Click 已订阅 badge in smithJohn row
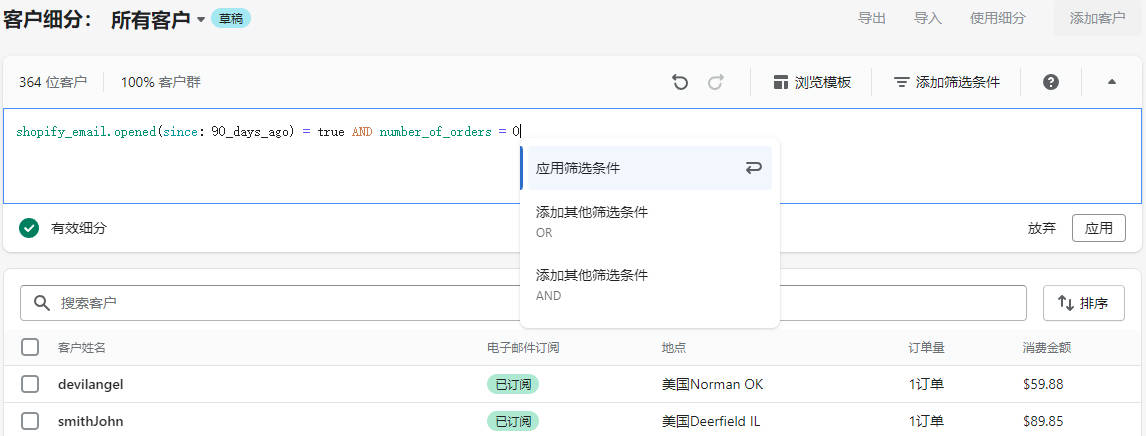Screen dimensions: 1146x436 point(513,421)
